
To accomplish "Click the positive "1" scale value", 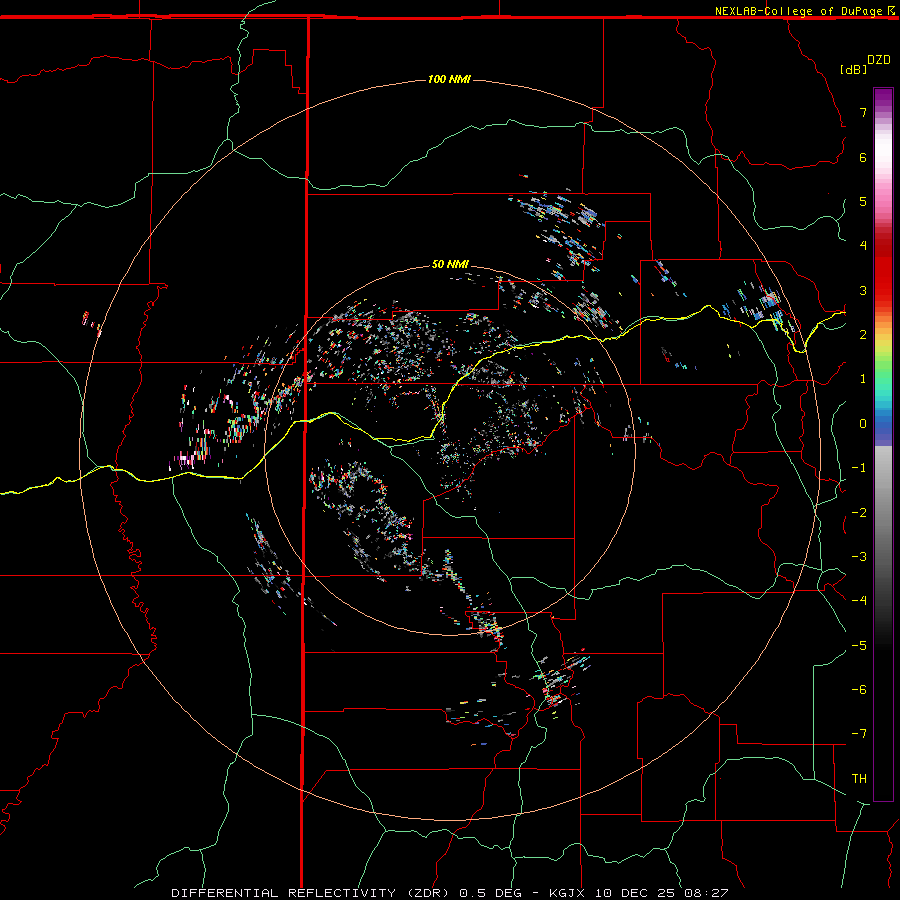I will [863, 379].
